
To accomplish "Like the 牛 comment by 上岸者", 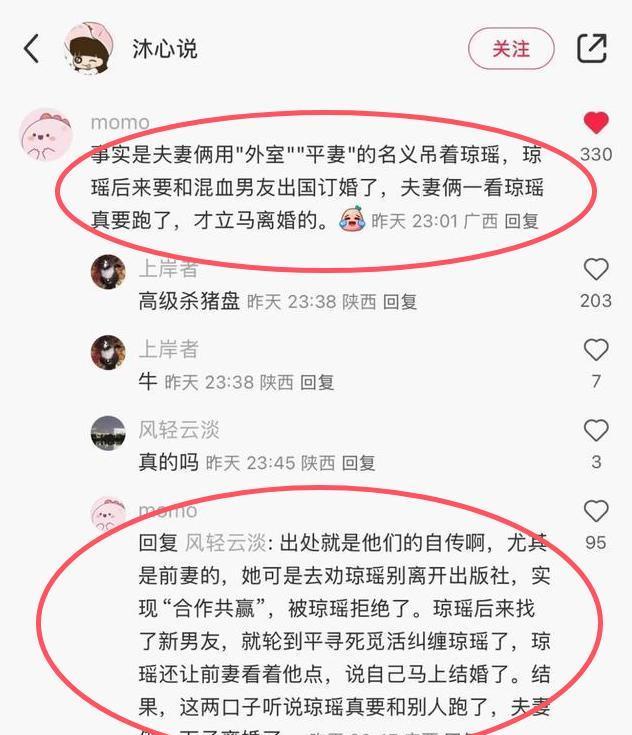I will click(596, 350).
